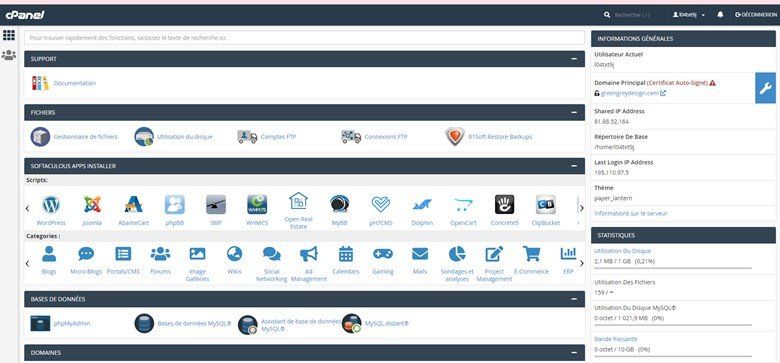Open the Portals/CMS category
Image resolution: width=780 pixels, height=363 pixels.
pos(123,254)
